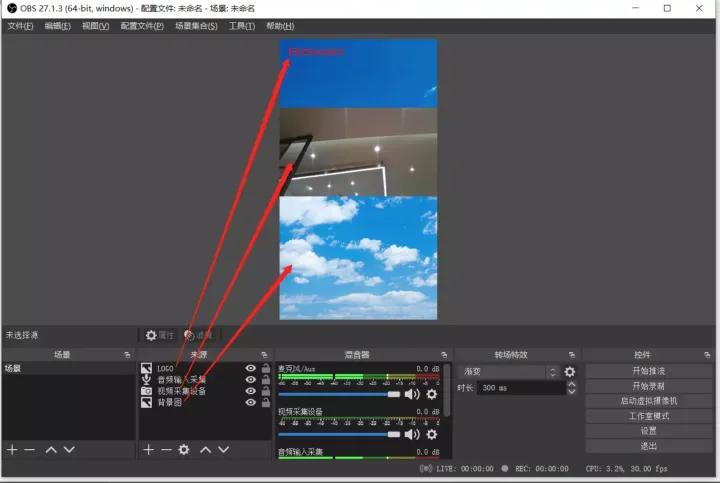Open transition properties gear beside 渐变

coord(570,372)
